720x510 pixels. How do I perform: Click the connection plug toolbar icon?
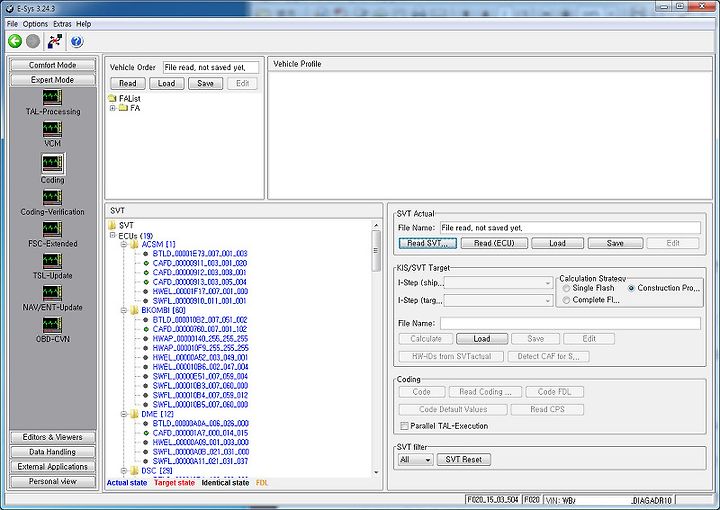click(55, 41)
